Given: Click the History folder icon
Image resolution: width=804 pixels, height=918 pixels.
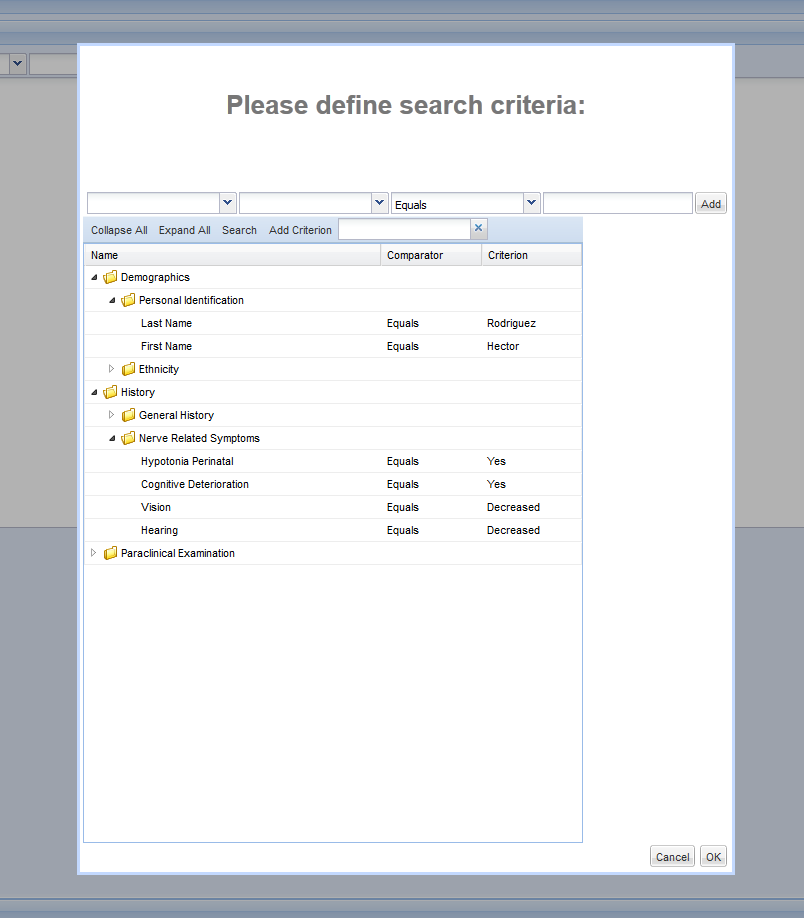Looking at the screenshot, I should [x=110, y=392].
